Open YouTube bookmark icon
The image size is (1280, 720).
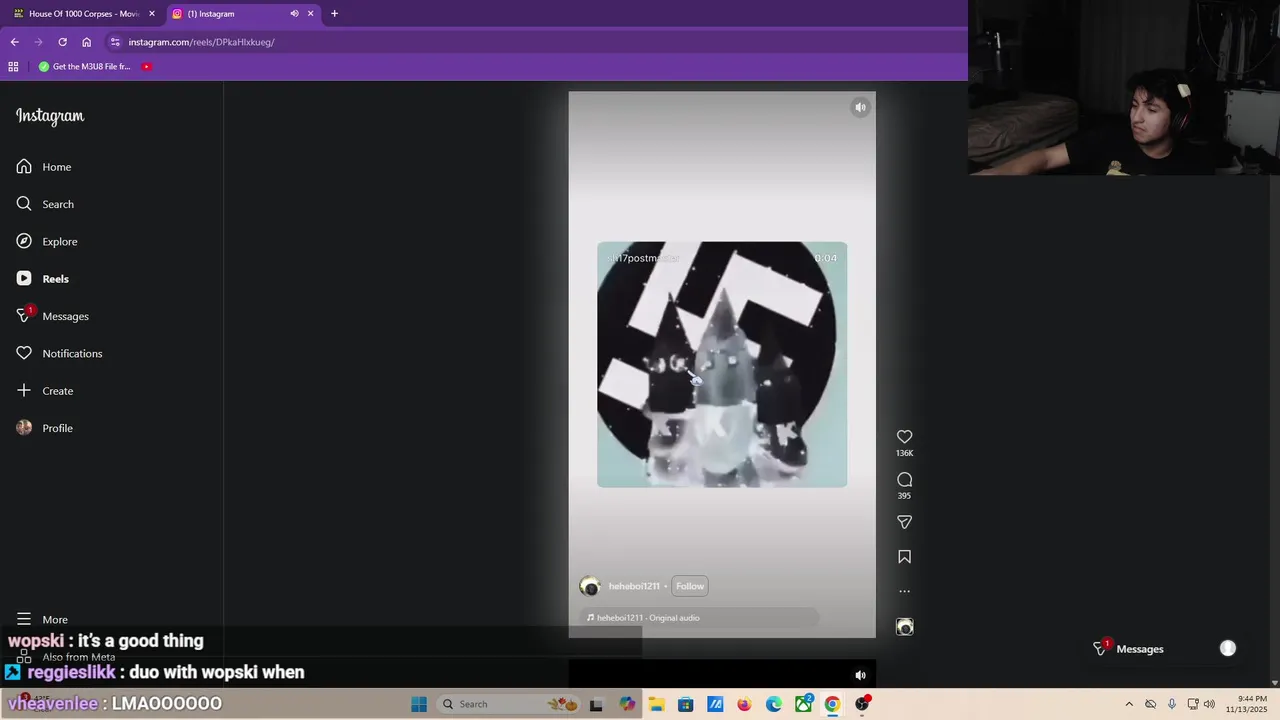(x=147, y=67)
